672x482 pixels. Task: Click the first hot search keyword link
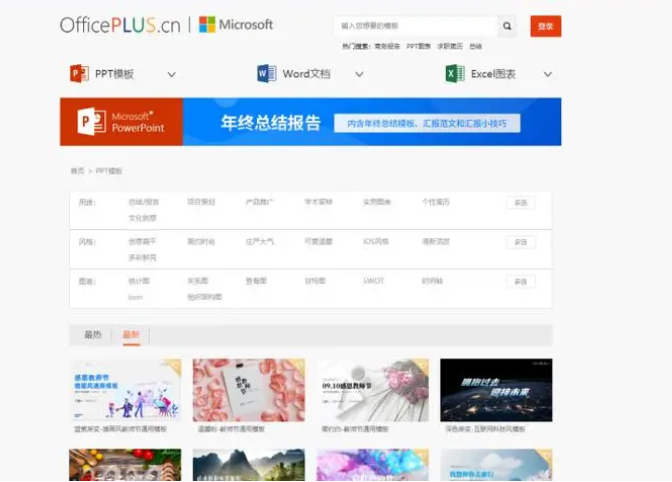coord(387,46)
